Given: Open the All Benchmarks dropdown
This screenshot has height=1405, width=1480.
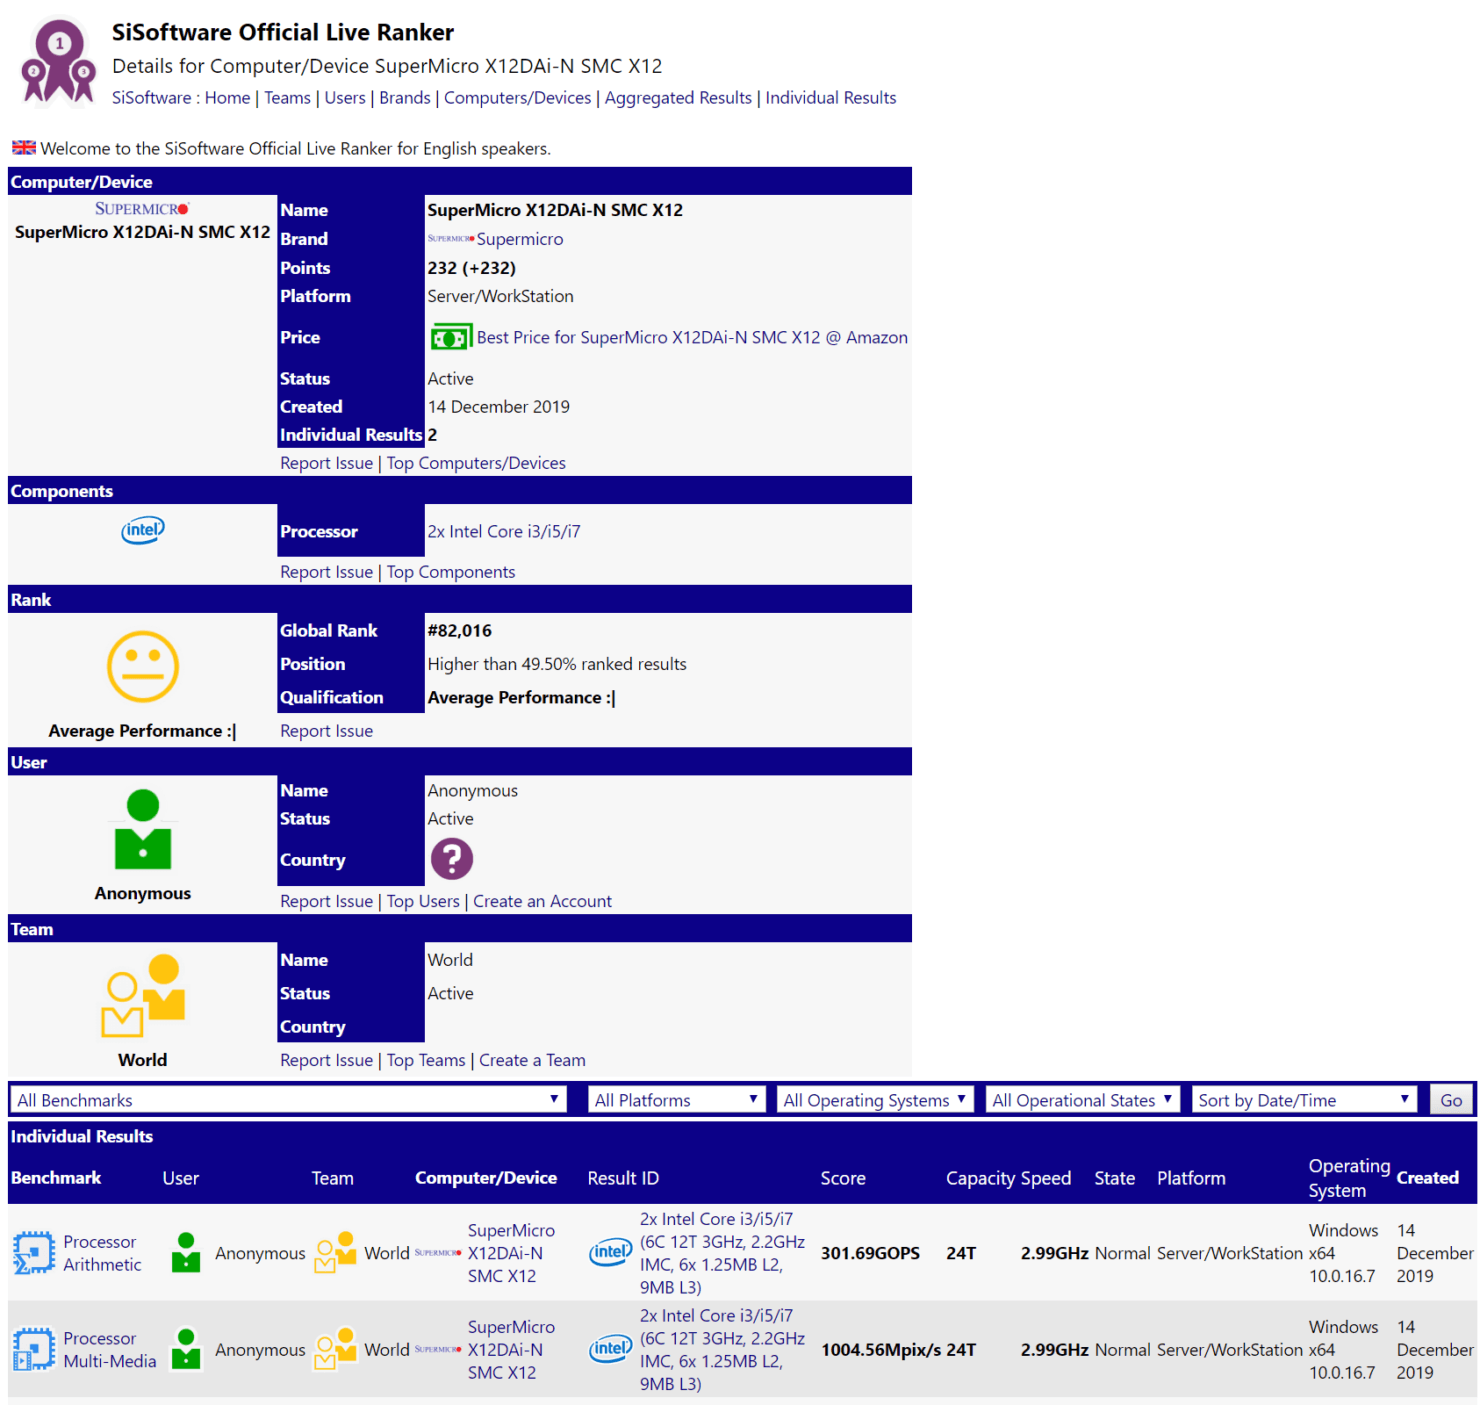Looking at the screenshot, I should click(288, 1100).
